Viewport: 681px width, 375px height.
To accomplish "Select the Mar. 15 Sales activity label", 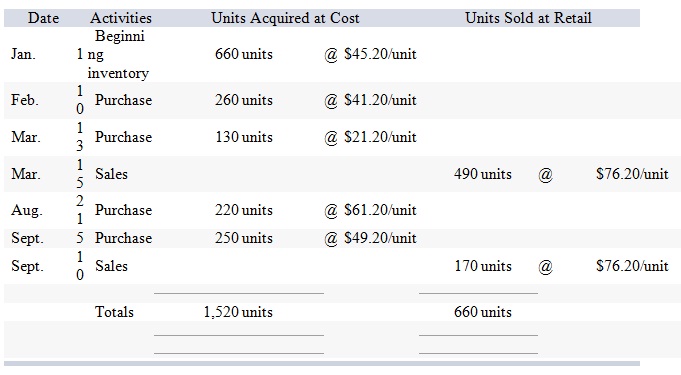I will tap(111, 174).
